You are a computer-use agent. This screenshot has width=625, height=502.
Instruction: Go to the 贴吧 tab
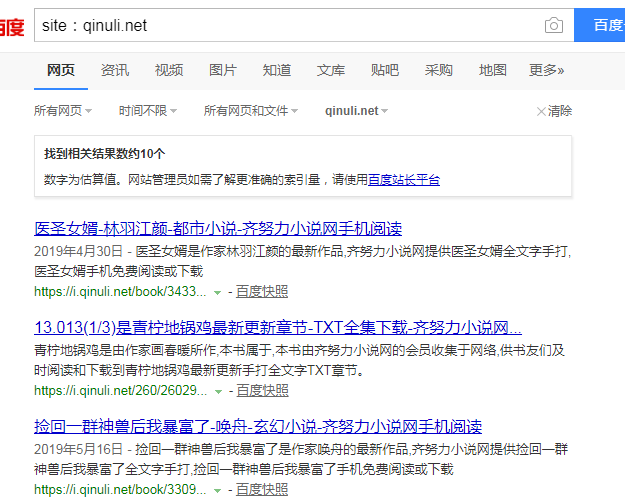(385, 70)
